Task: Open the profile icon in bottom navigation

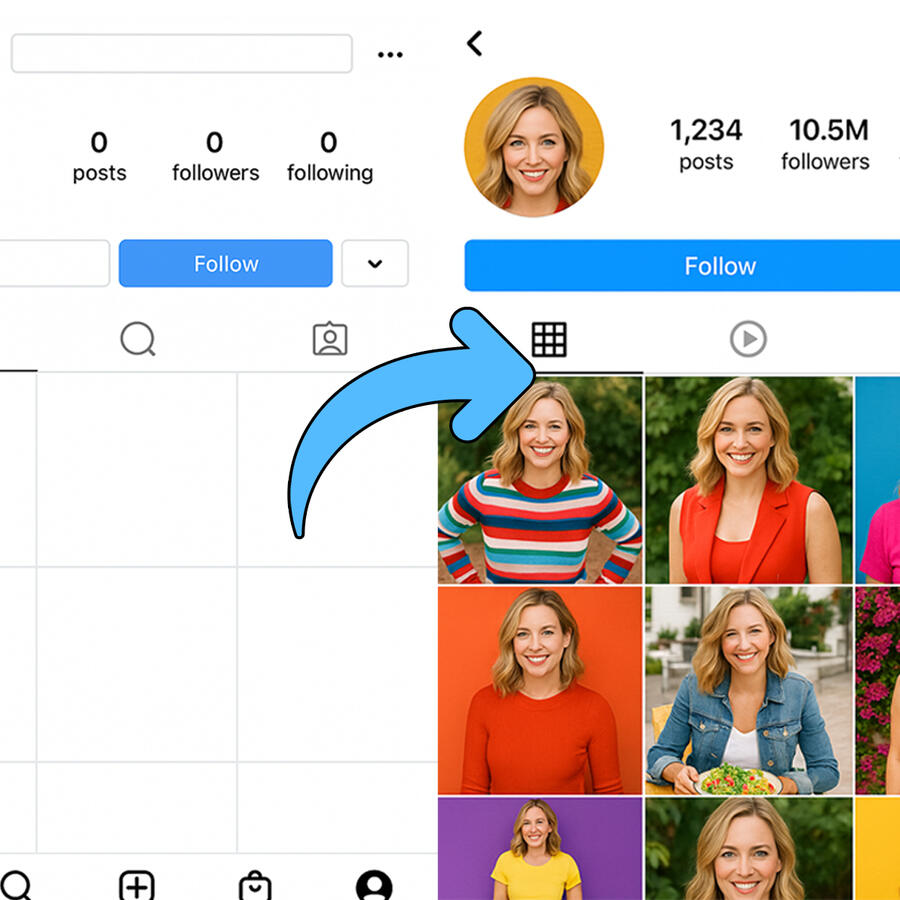Action: (374, 886)
